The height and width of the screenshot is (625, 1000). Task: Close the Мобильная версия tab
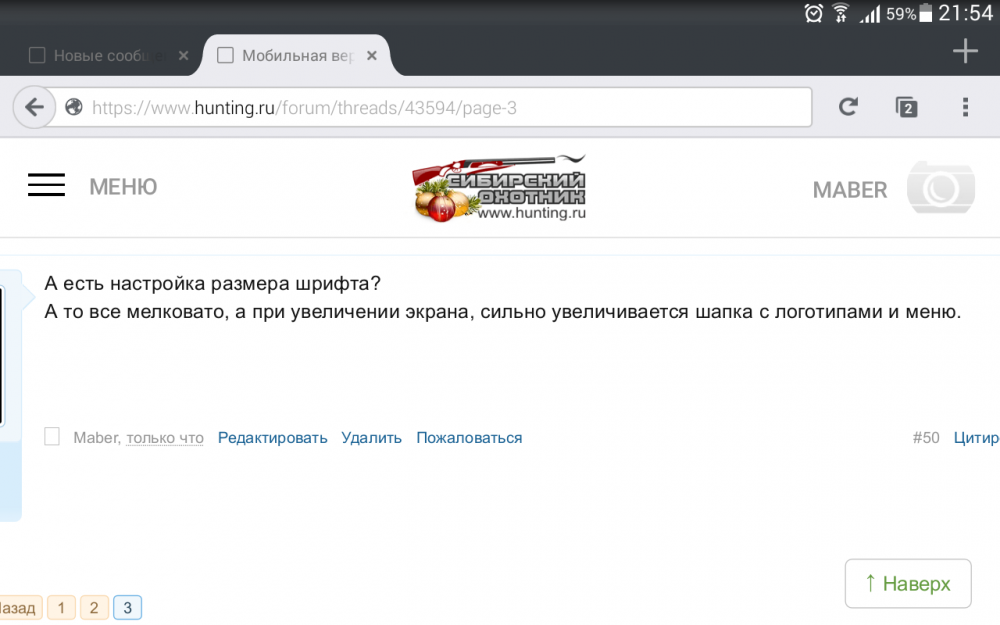371,56
